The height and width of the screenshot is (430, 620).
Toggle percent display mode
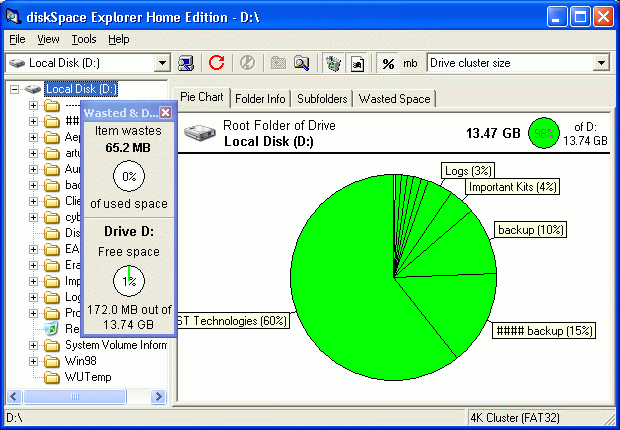pos(388,63)
